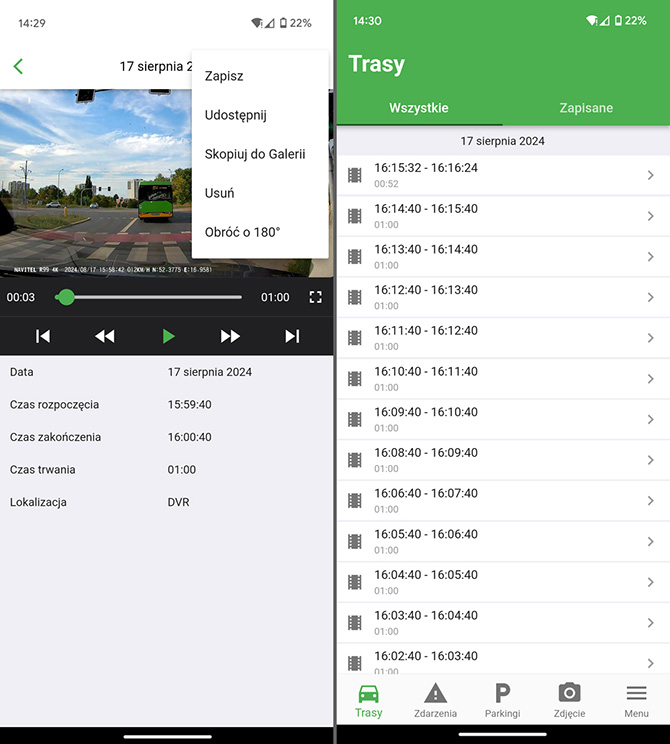Open chevron for 16:06:40 - 16:07:40 clip
670x744 pixels.
point(651,501)
